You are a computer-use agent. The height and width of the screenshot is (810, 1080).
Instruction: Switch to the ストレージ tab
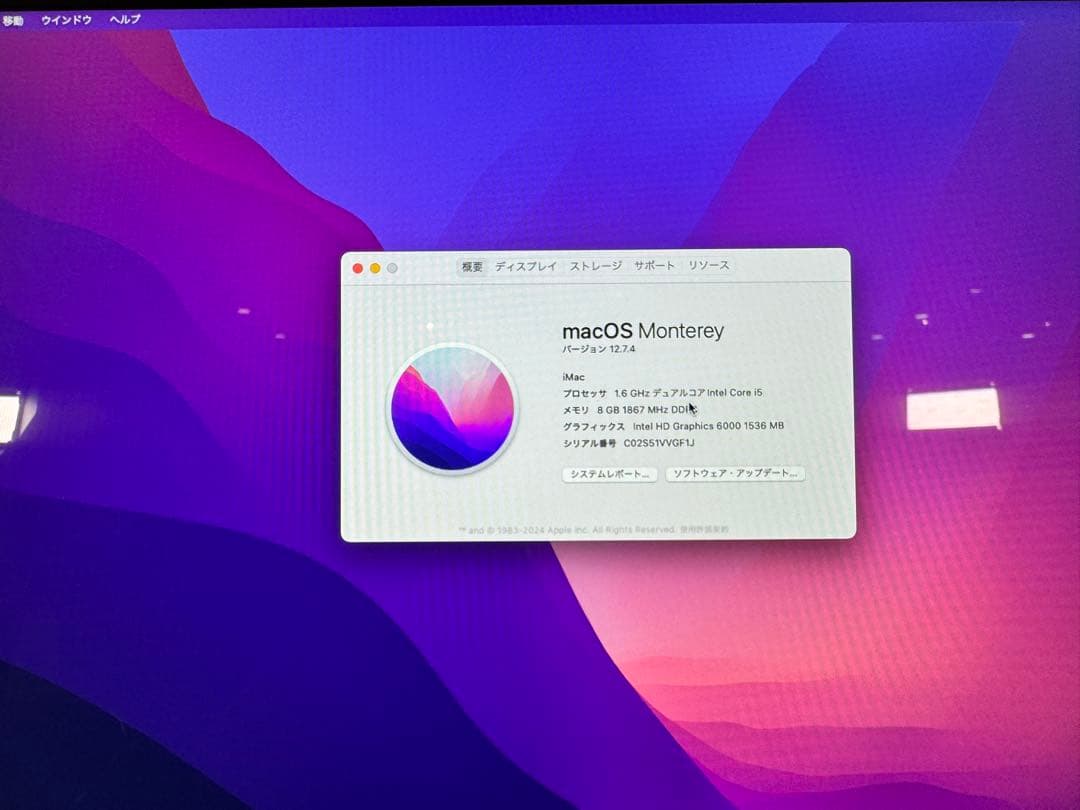pos(594,266)
